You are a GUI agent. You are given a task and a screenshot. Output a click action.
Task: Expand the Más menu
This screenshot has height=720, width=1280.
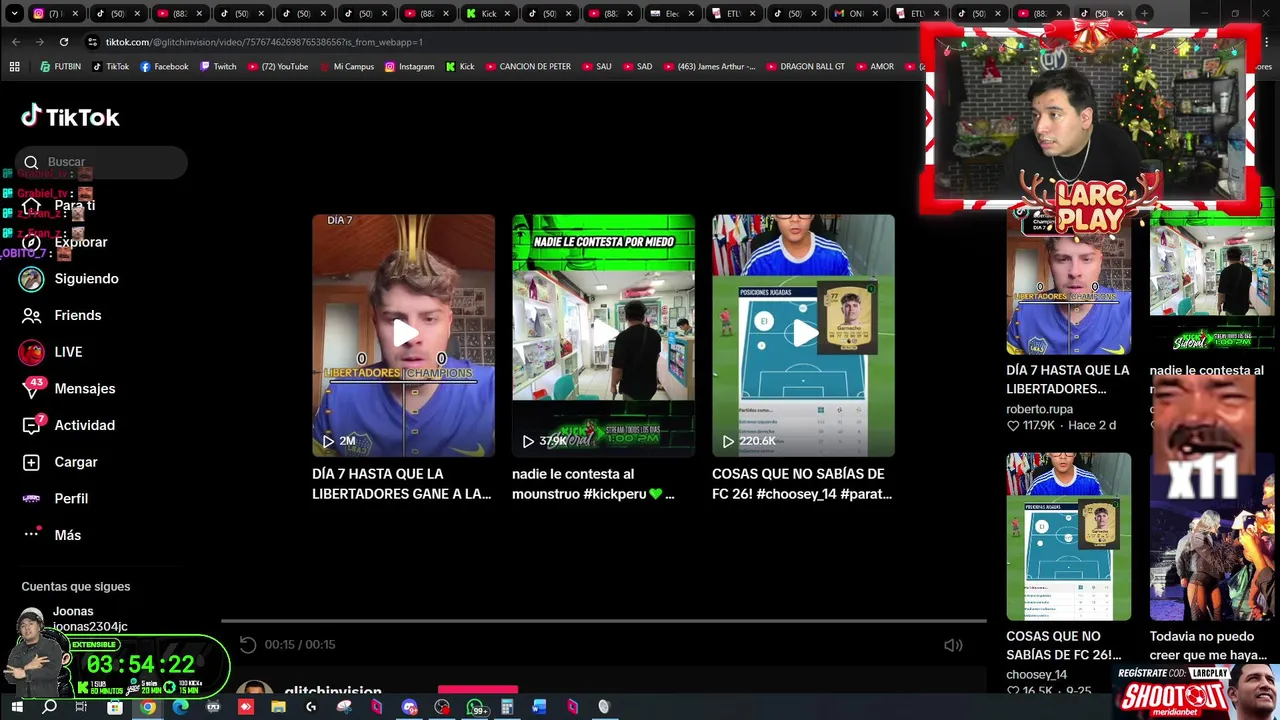(68, 535)
